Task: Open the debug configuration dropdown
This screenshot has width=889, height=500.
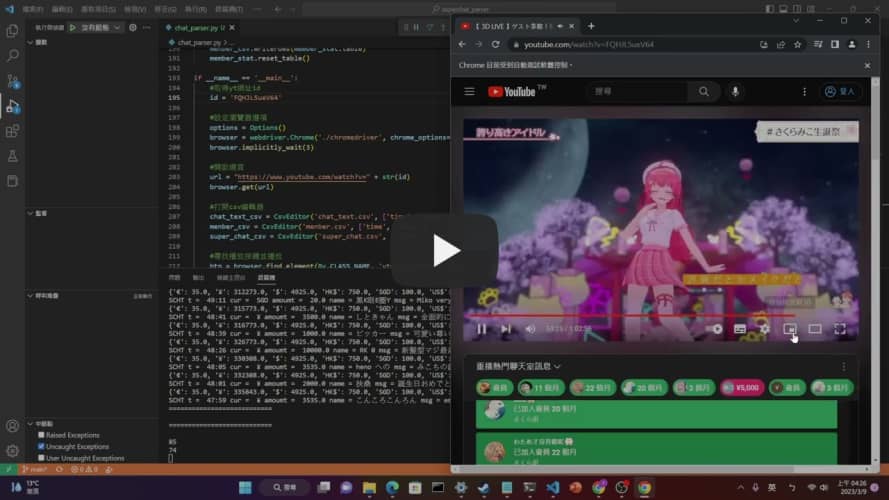Action: coord(101,27)
